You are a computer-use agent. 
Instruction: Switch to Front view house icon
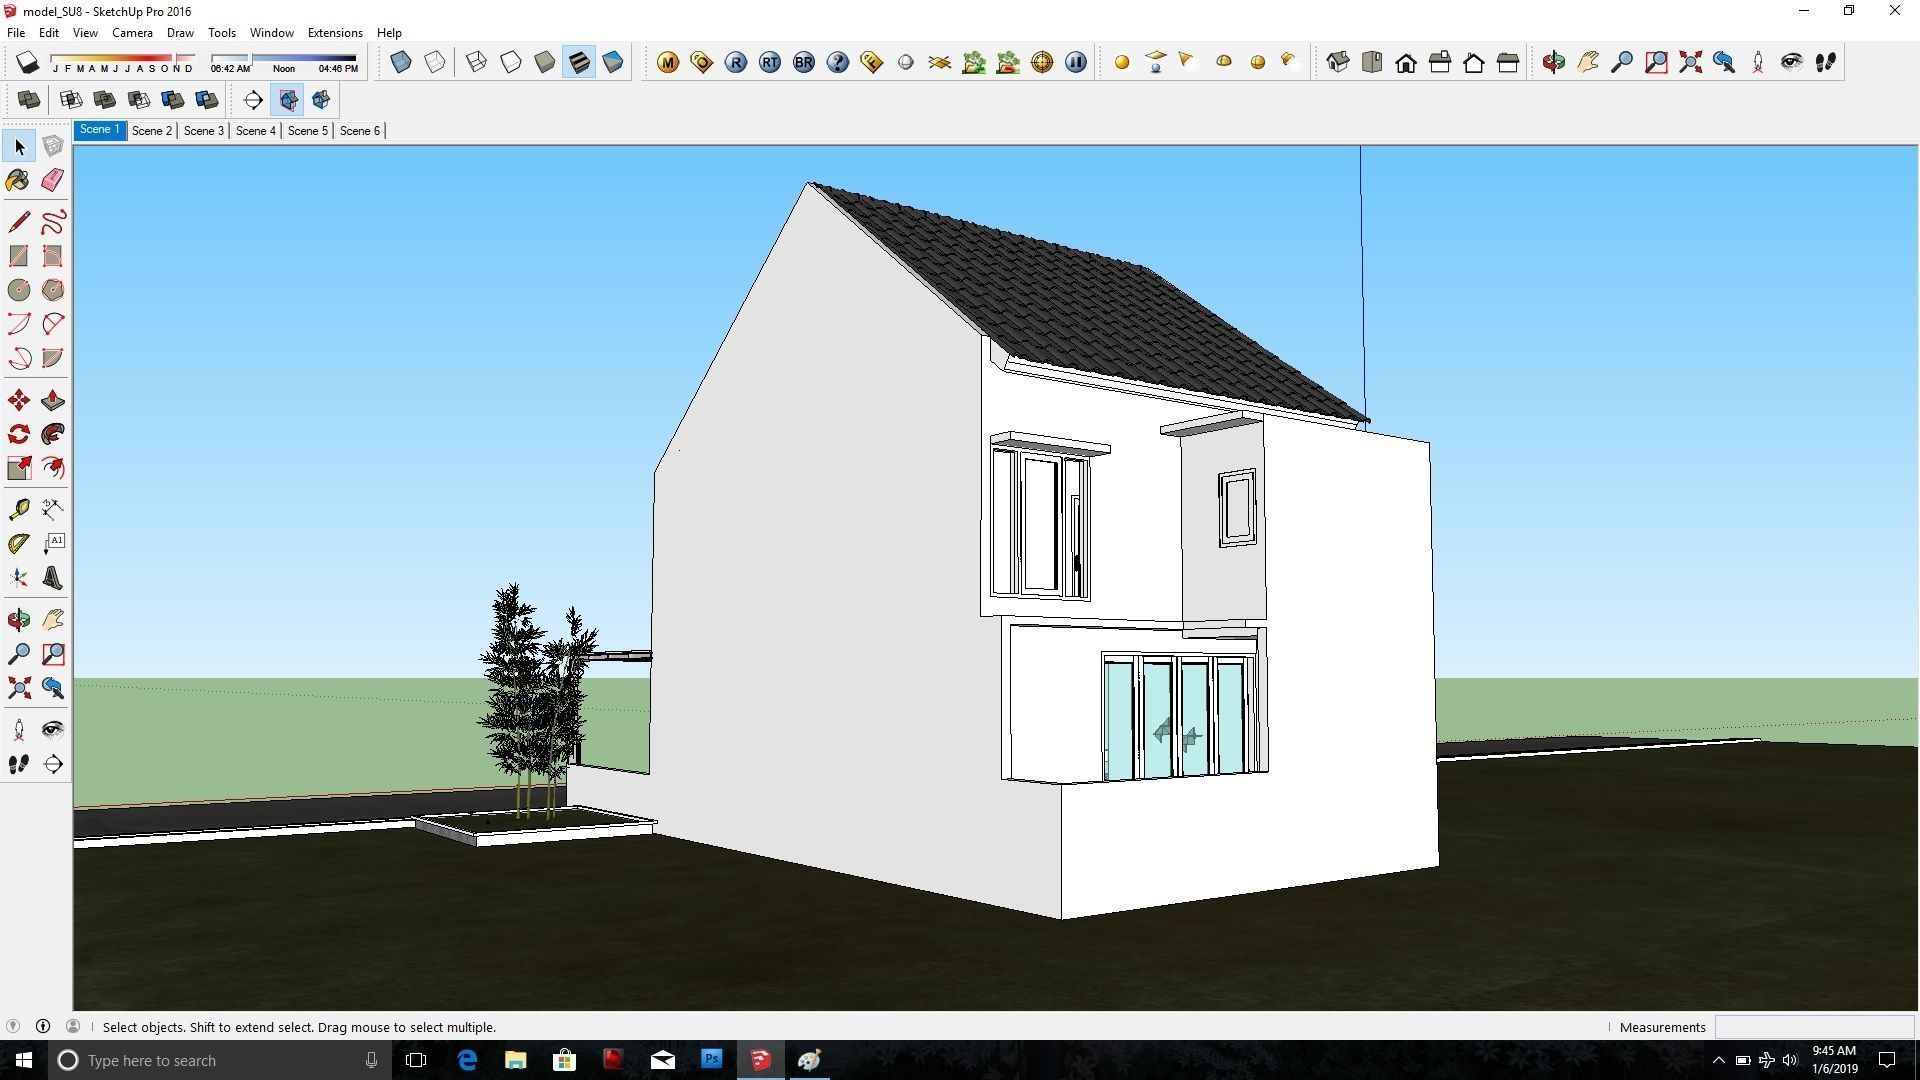1406,62
